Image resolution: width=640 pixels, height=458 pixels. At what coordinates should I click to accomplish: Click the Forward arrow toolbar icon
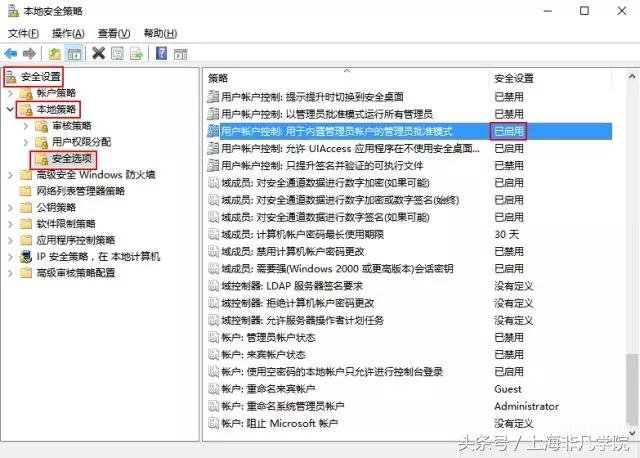pos(29,53)
